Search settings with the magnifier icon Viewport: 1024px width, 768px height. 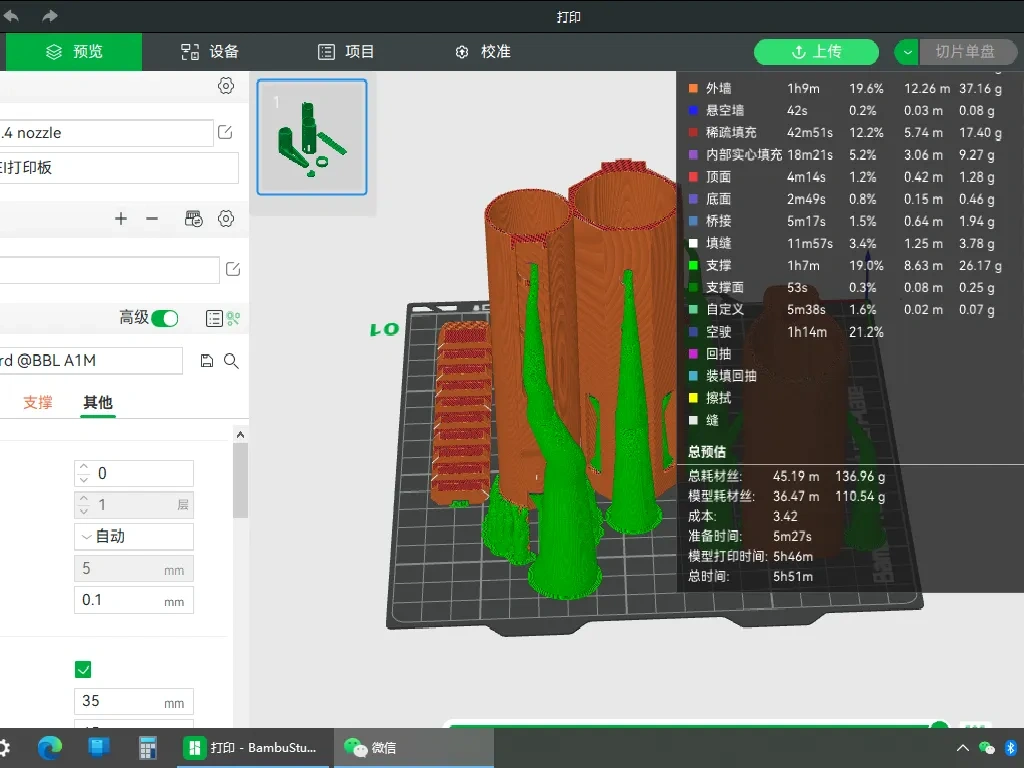click(x=231, y=361)
